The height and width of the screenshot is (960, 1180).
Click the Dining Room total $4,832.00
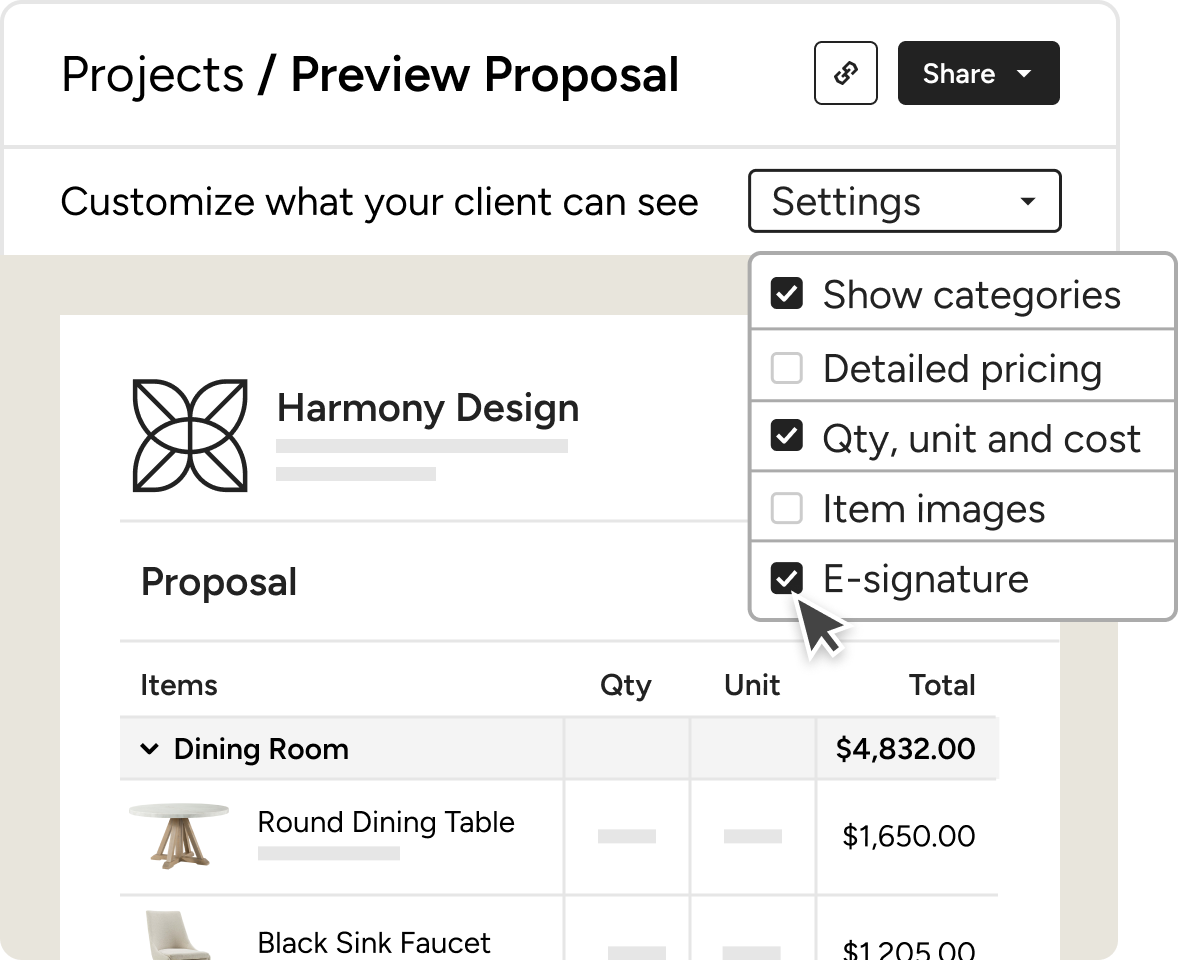click(x=905, y=749)
